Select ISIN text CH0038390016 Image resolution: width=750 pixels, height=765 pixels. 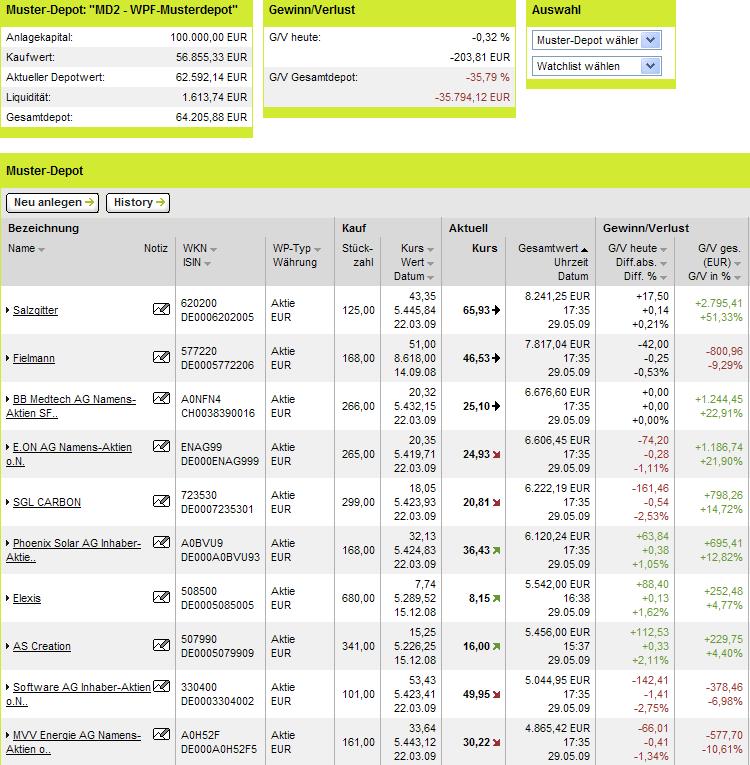point(218,413)
